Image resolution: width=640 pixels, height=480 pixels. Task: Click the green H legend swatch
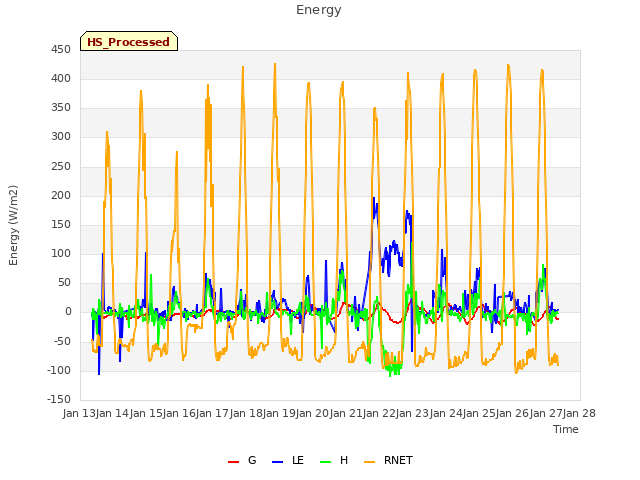point(325,462)
